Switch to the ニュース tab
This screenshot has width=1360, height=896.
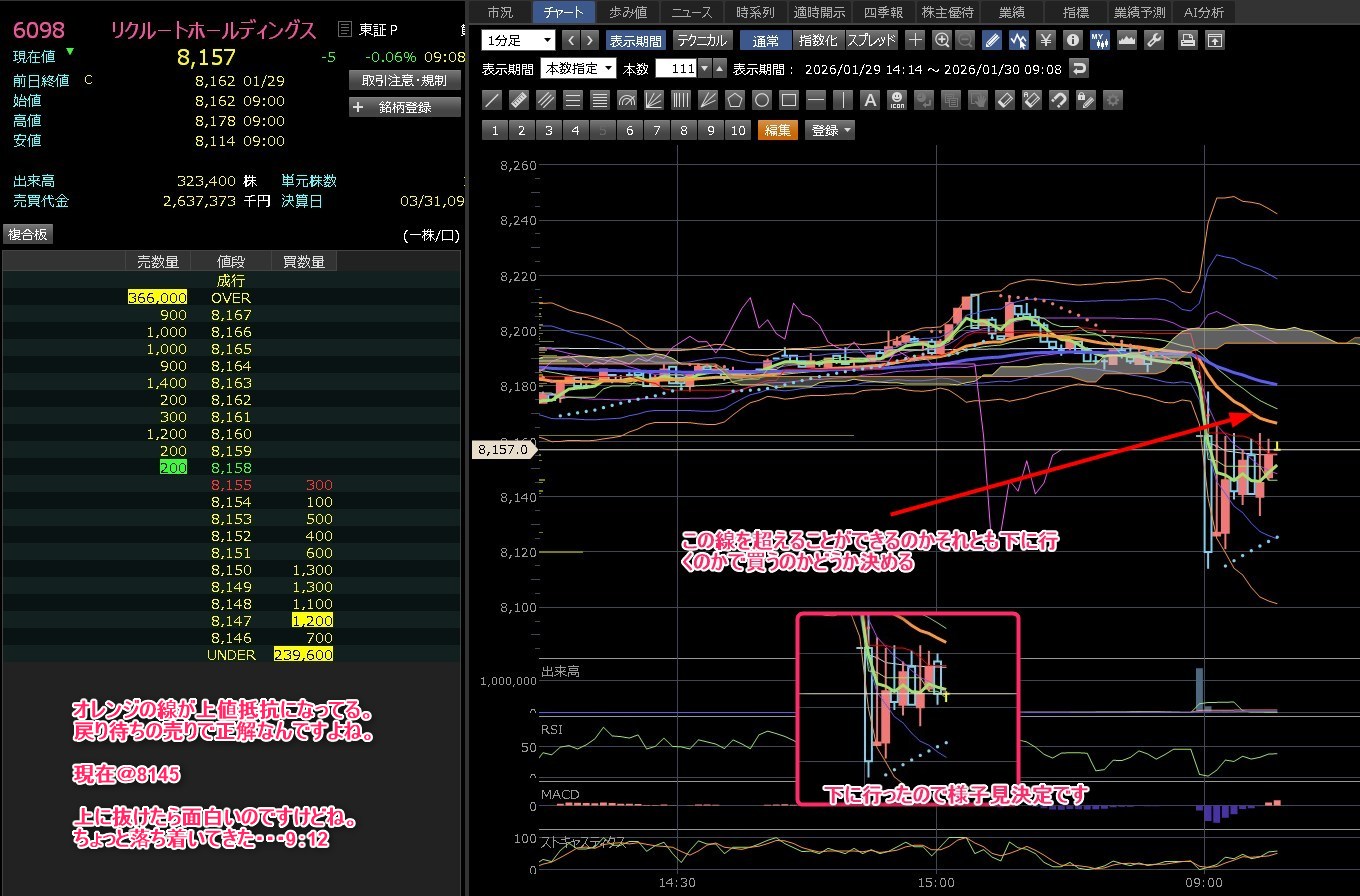pos(691,12)
